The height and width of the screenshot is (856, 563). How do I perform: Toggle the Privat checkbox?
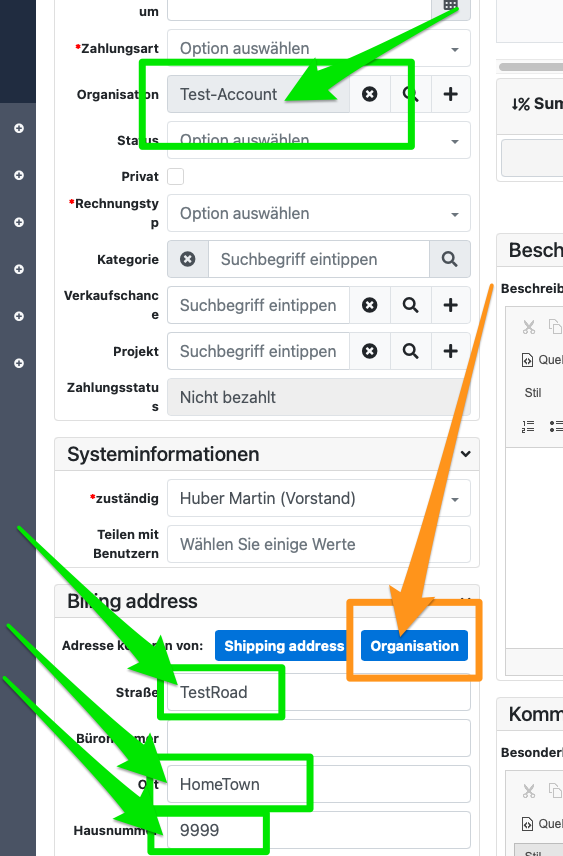pos(175,176)
